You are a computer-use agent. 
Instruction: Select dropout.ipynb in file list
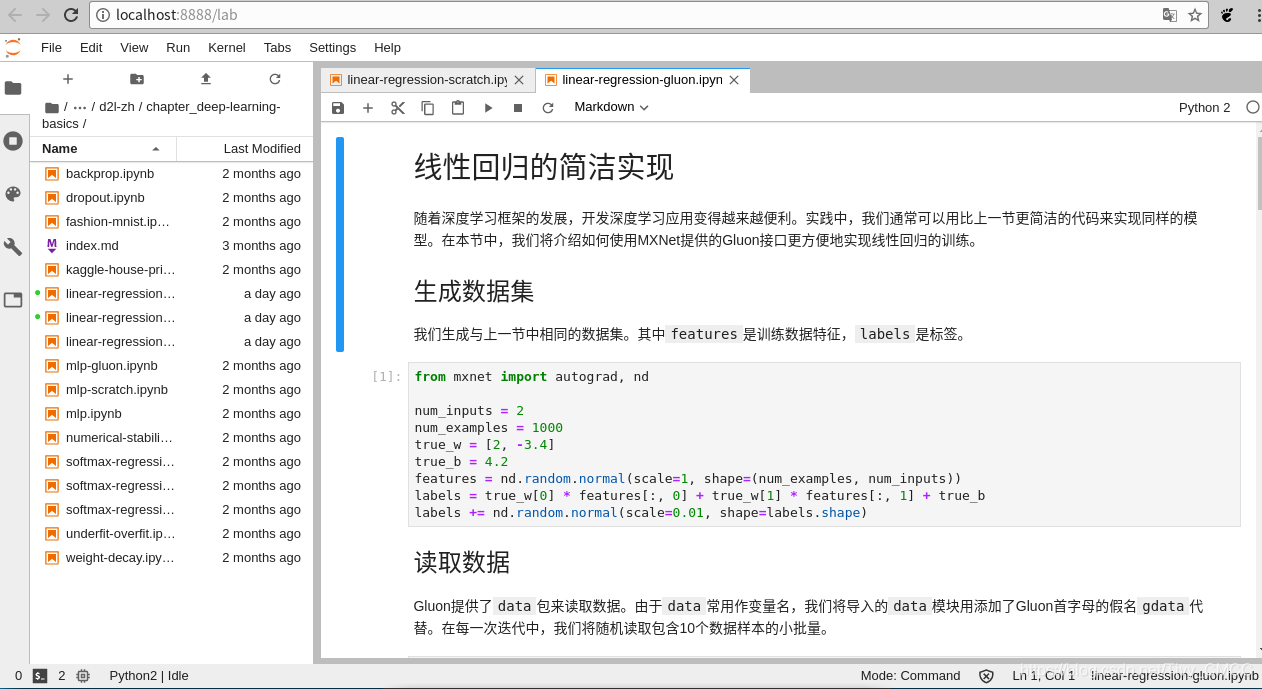click(171, 197)
